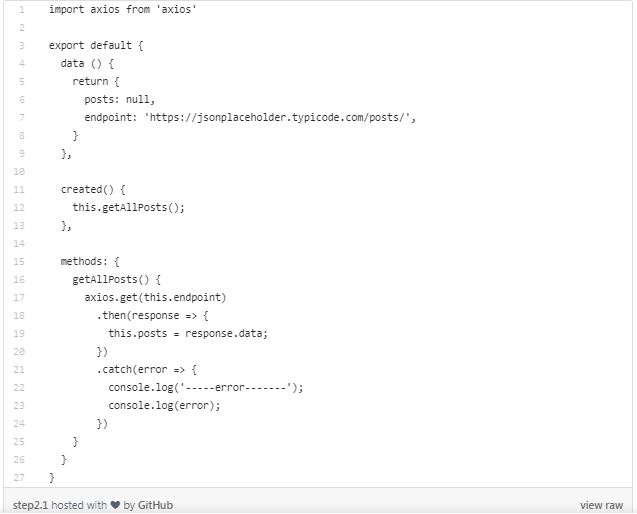Image resolution: width=637 pixels, height=514 pixels.
Task: Click line number 15
Action: tap(20, 261)
